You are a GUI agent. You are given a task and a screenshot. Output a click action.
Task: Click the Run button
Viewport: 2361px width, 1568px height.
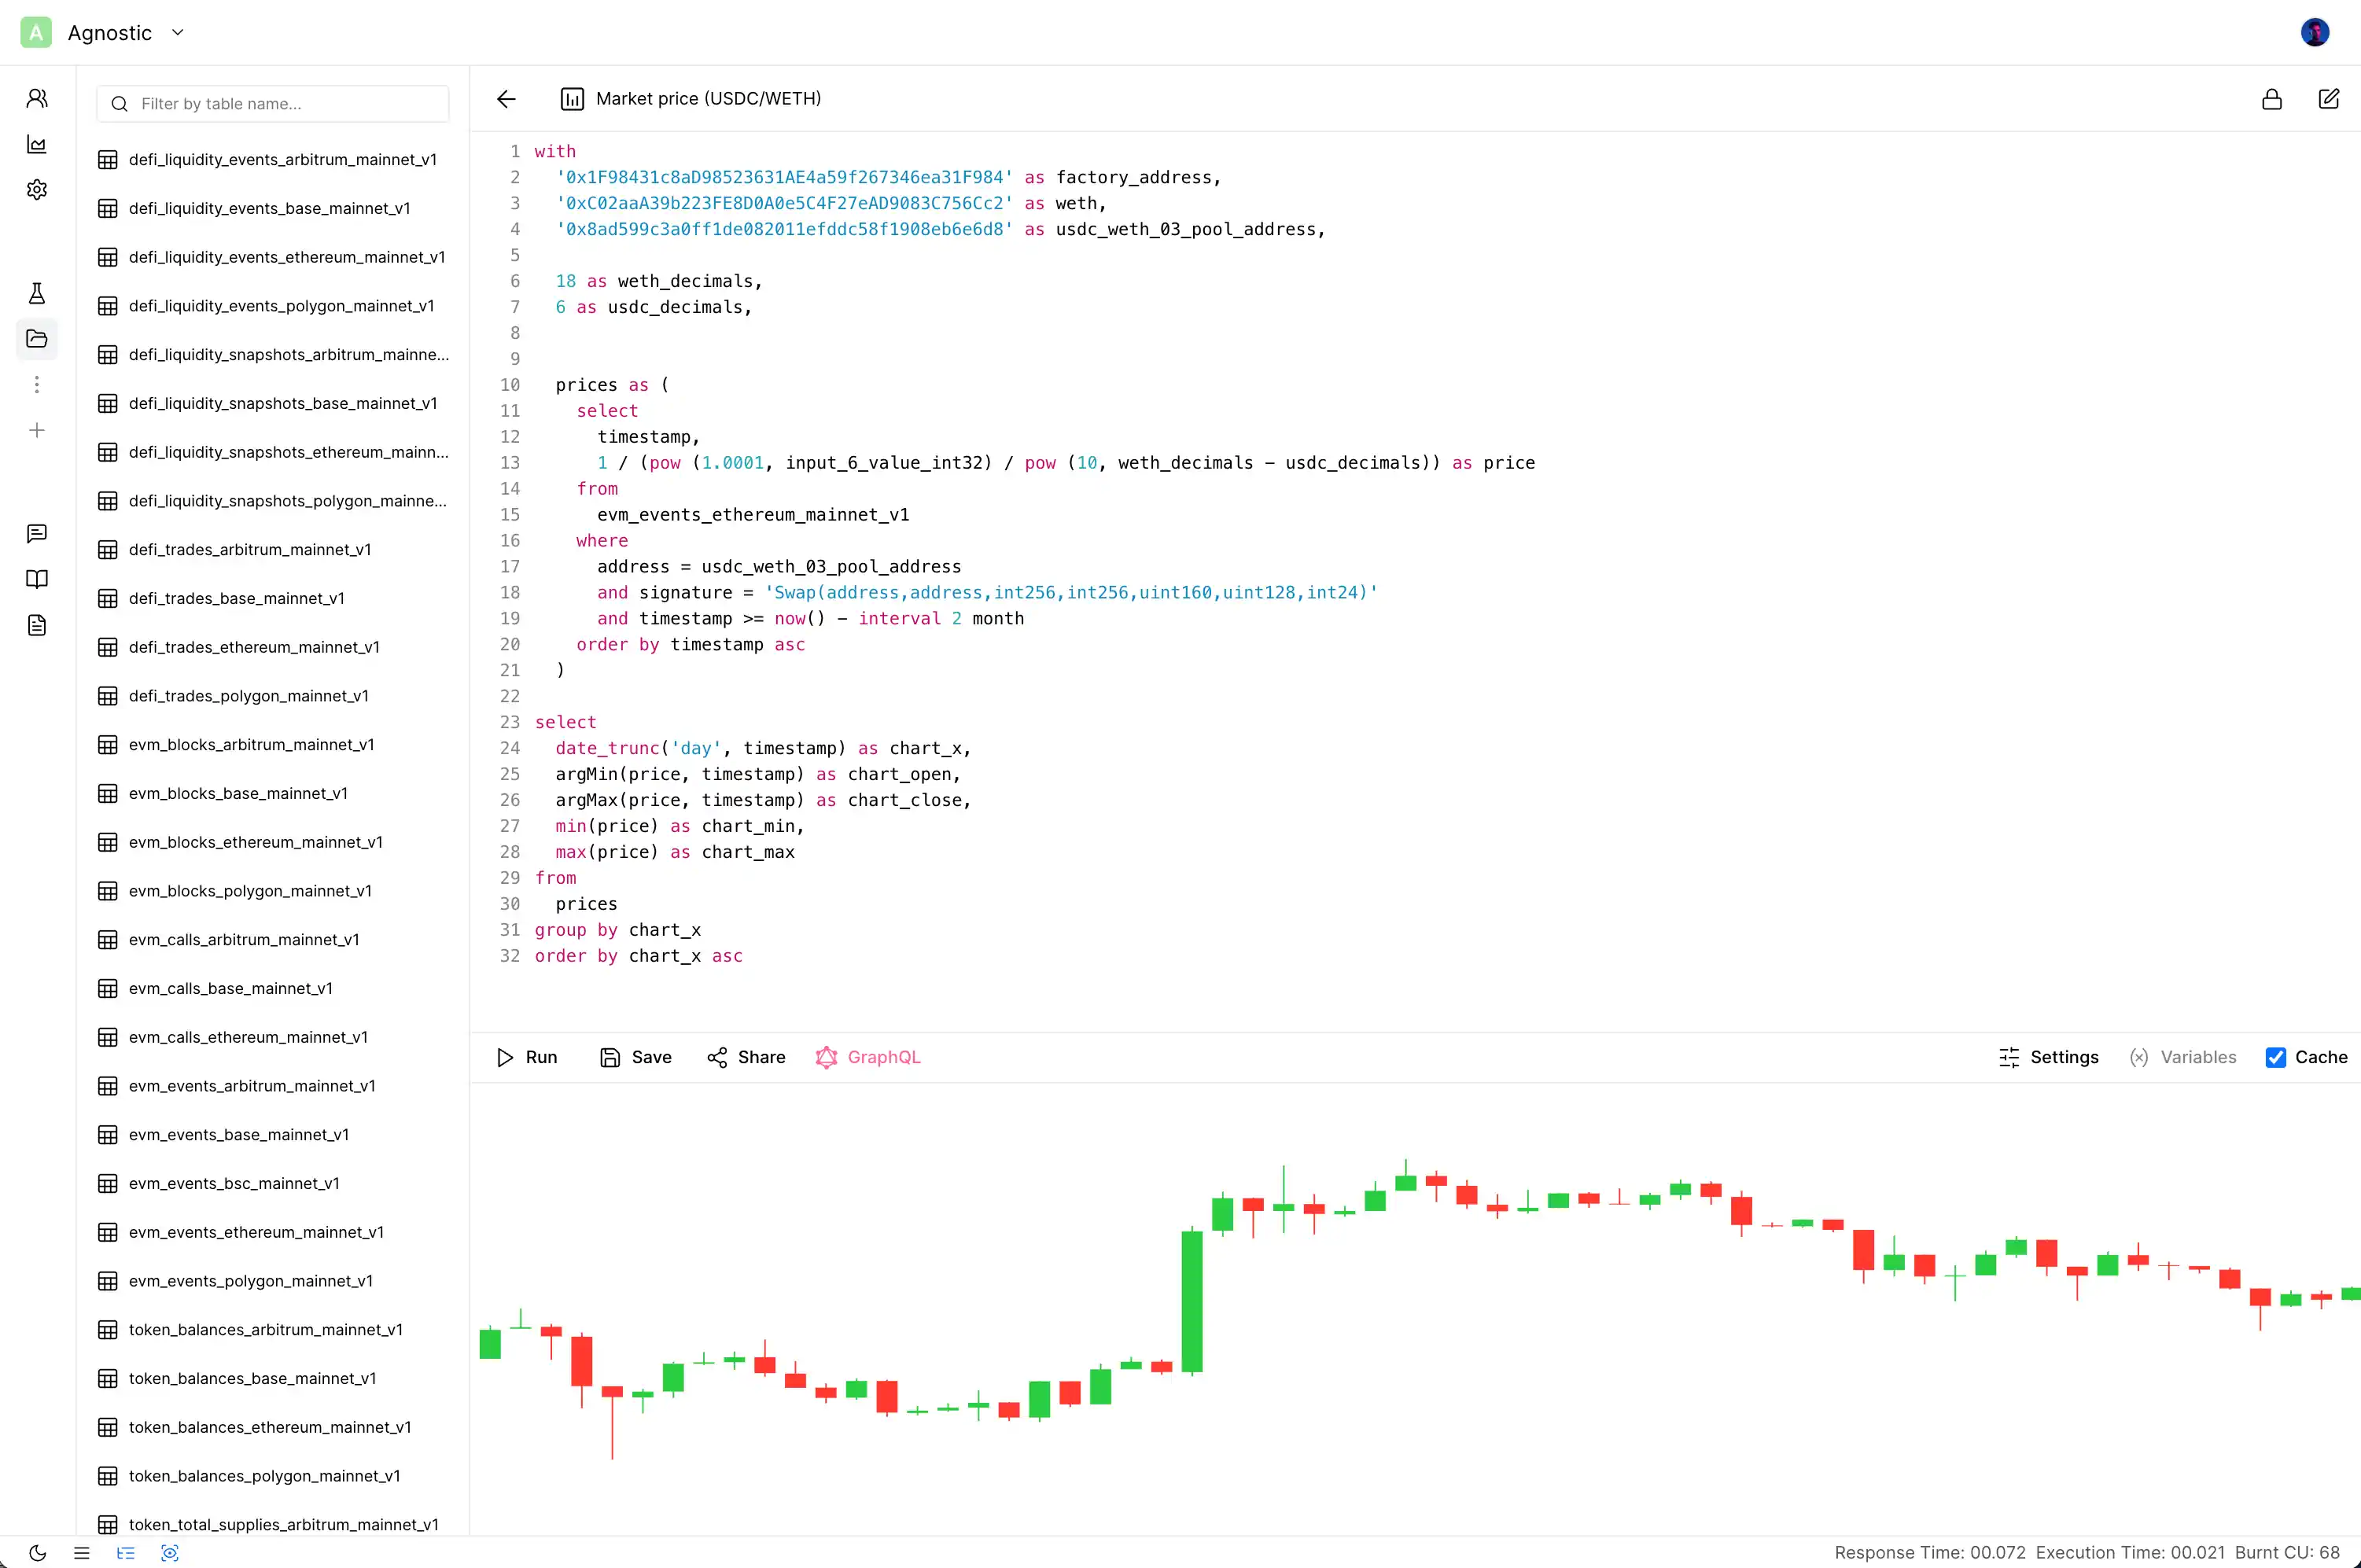point(527,1057)
